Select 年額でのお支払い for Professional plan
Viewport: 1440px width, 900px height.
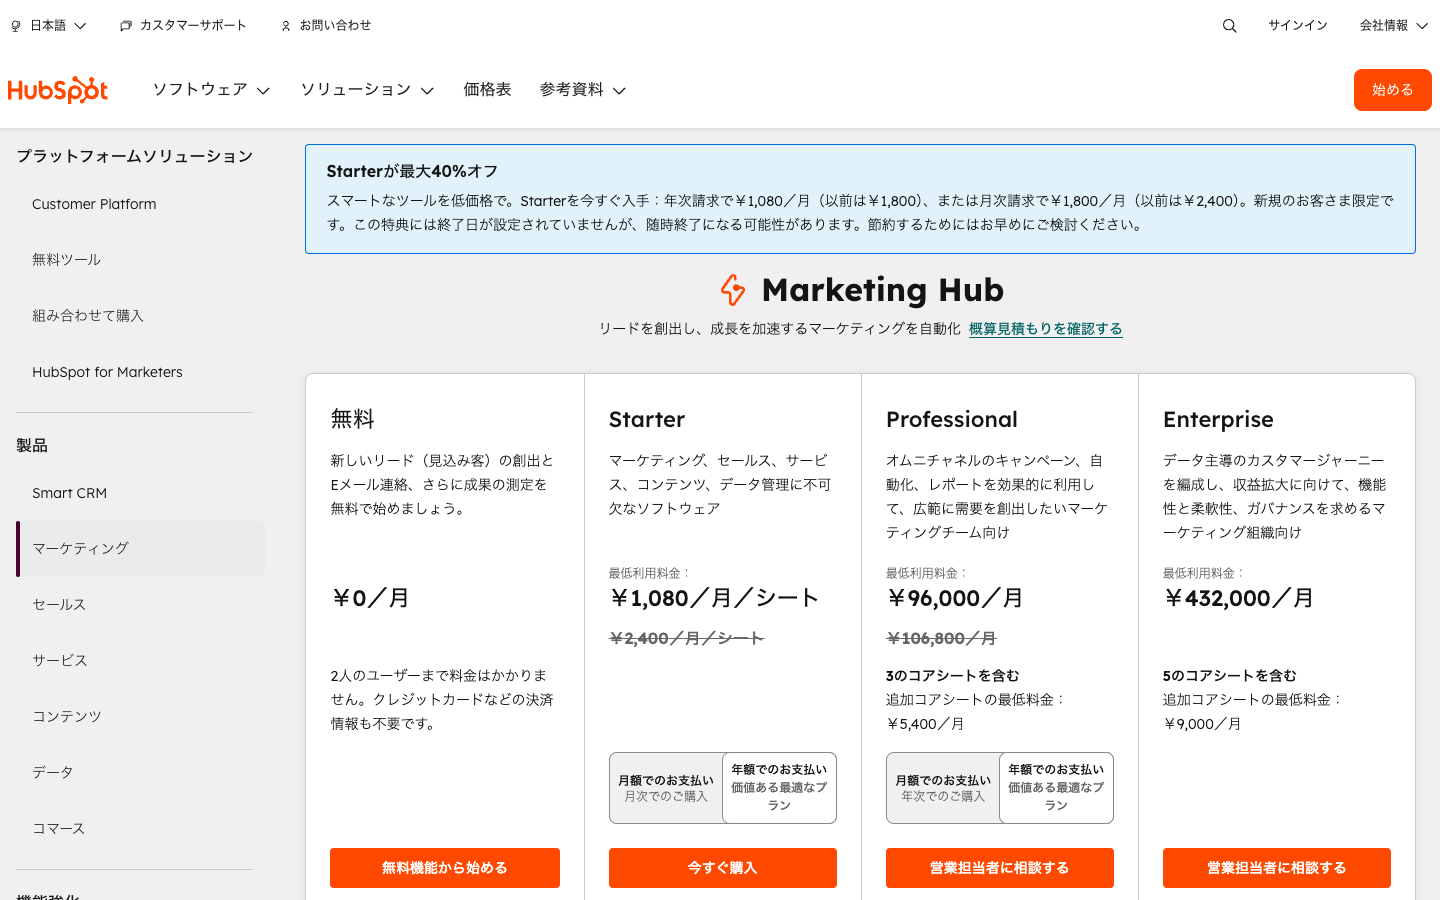pyautogui.click(x=1056, y=788)
